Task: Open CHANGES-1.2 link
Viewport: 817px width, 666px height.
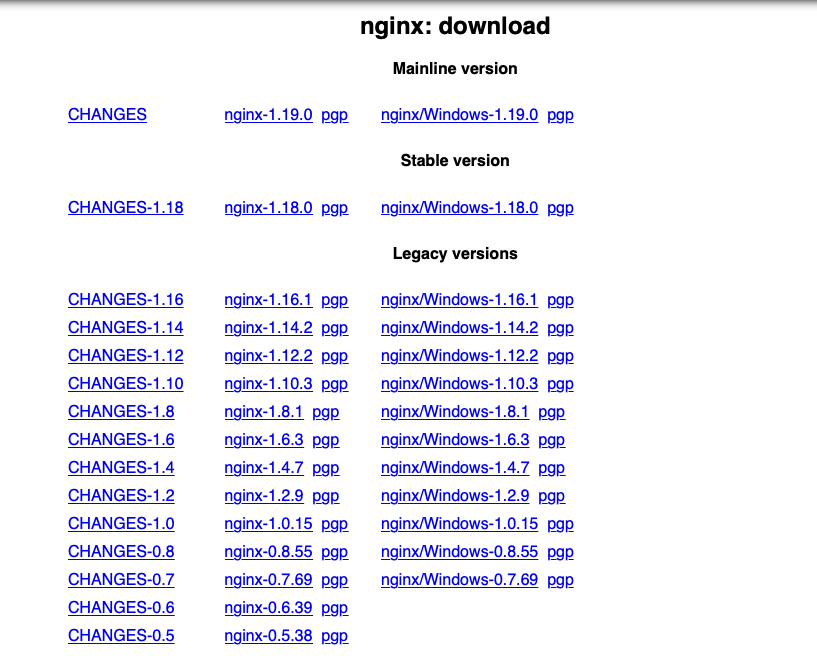Action: pyautogui.click(x=121, y=496)
